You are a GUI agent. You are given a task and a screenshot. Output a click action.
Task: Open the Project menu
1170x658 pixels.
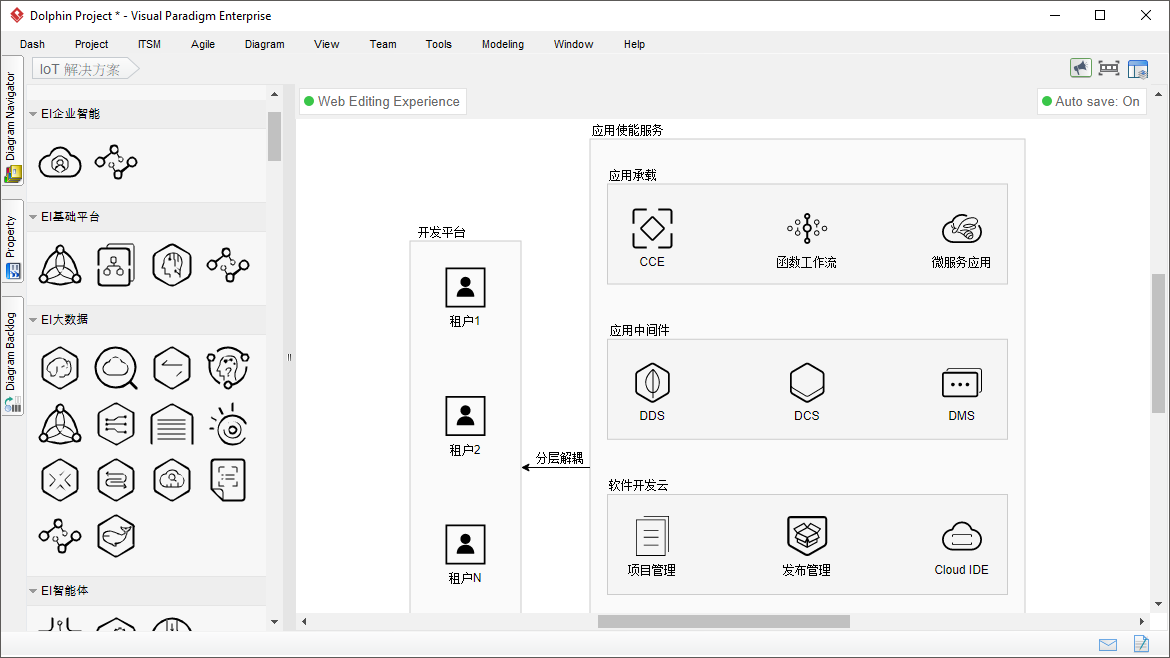click(x=91, y=44)
